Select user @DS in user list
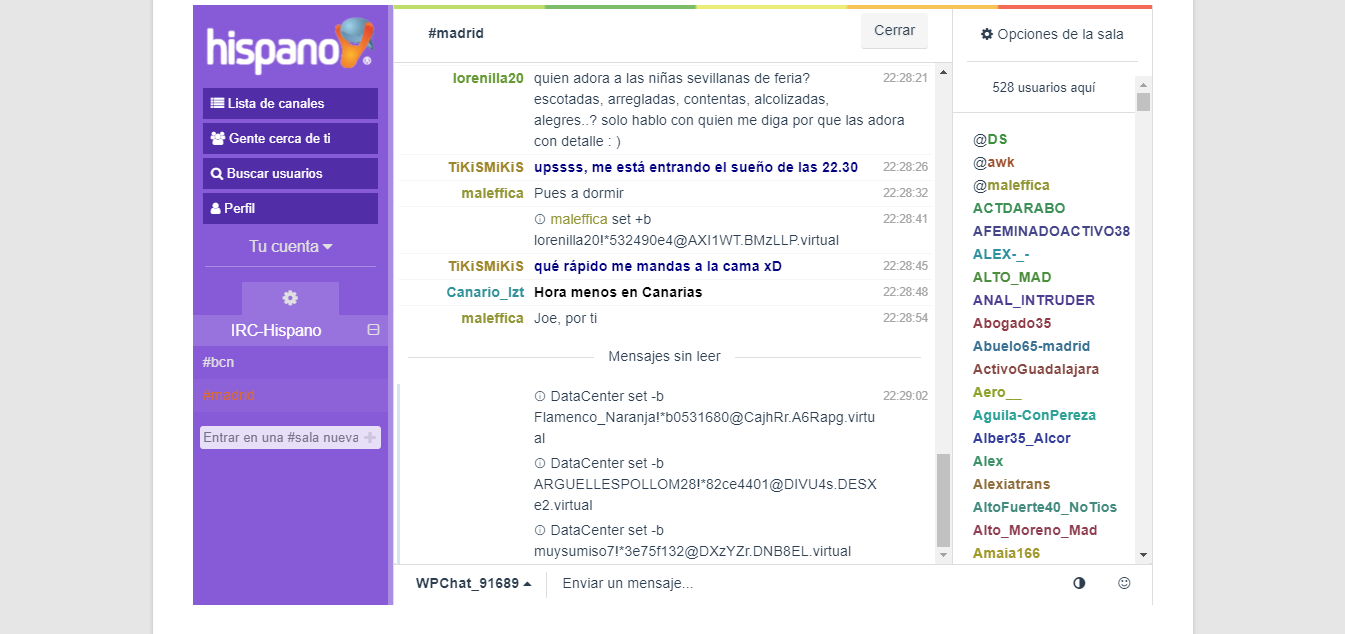1345x634 pixels. click(x=990, y=139)
